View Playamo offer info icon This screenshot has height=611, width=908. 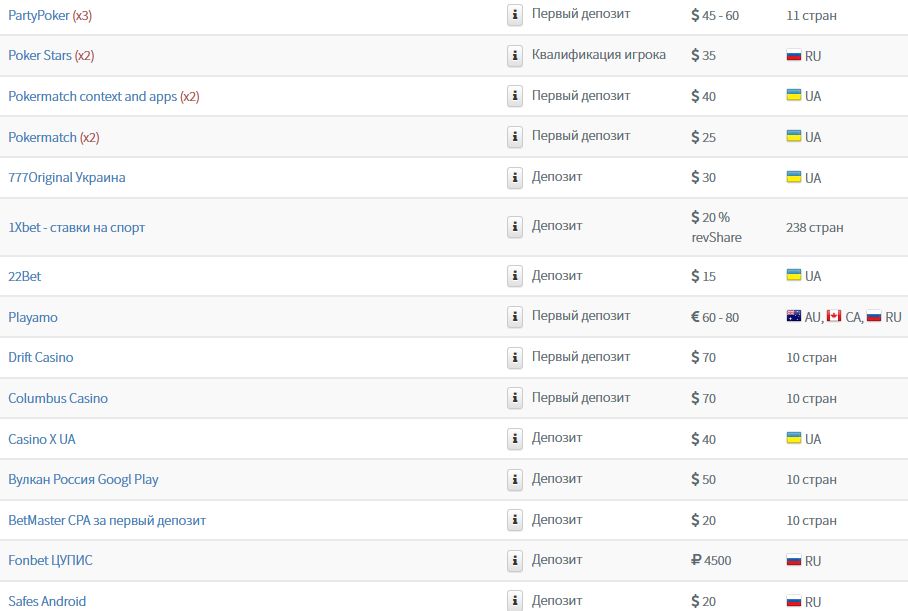(515, 317)
